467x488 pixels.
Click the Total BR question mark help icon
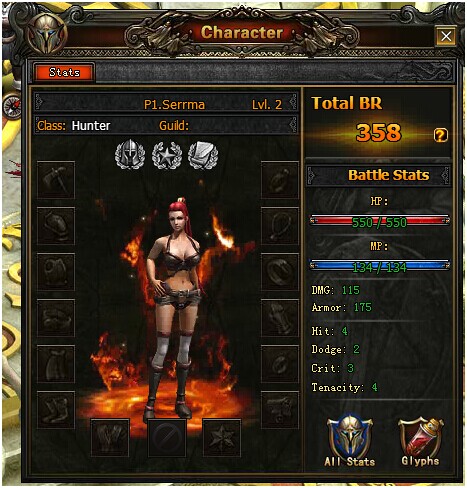pyautogui.click(x=440, y=135)
